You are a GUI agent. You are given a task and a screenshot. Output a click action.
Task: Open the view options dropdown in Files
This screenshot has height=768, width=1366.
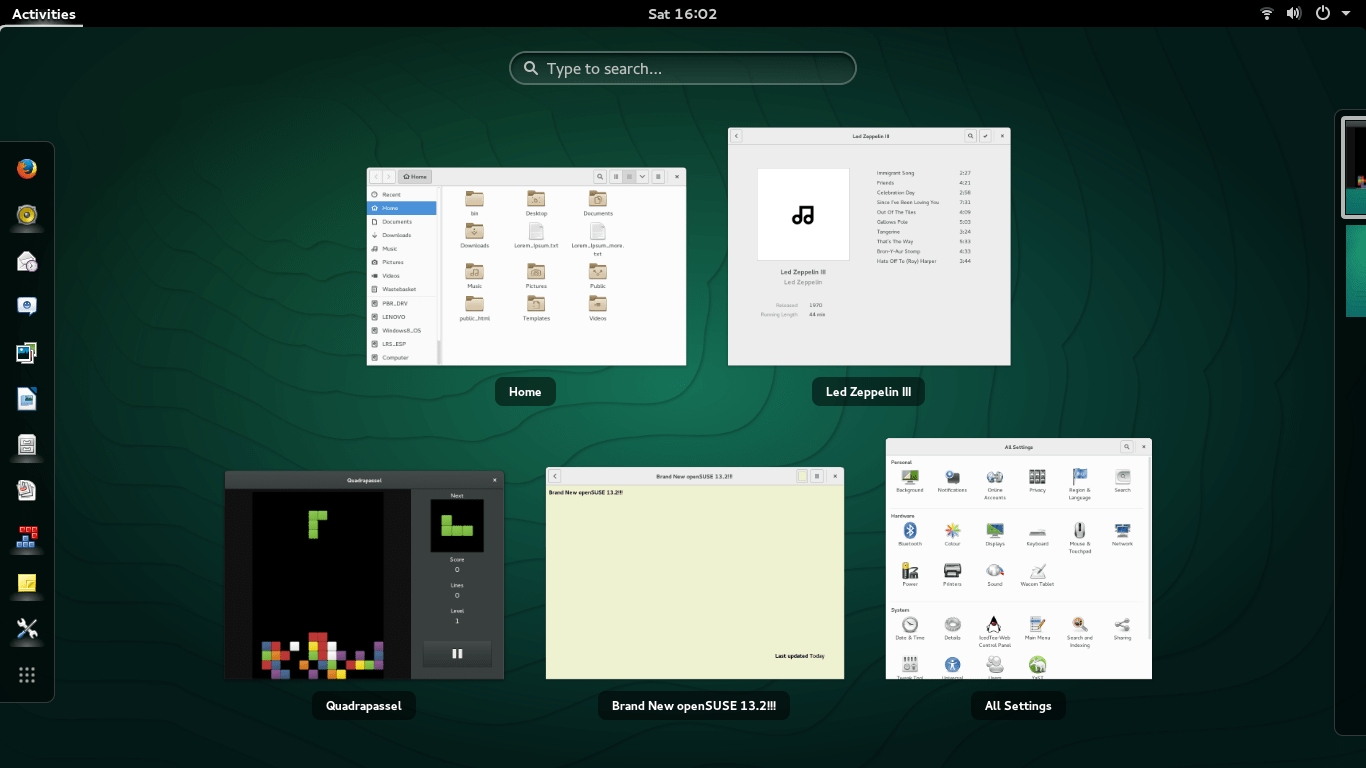643,177
